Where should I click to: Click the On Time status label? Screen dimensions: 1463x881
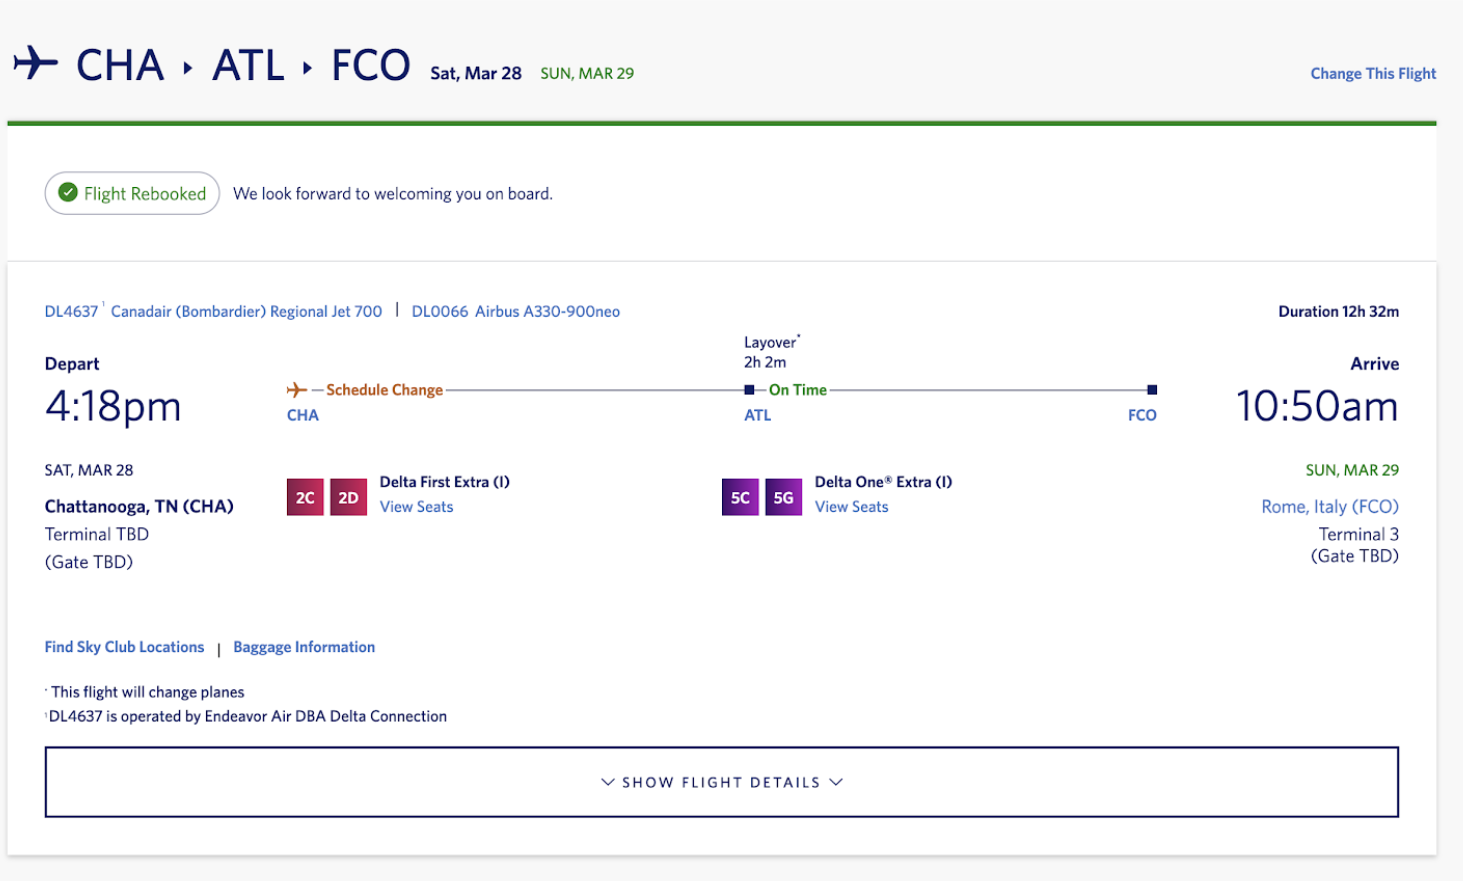pos(797,390)
